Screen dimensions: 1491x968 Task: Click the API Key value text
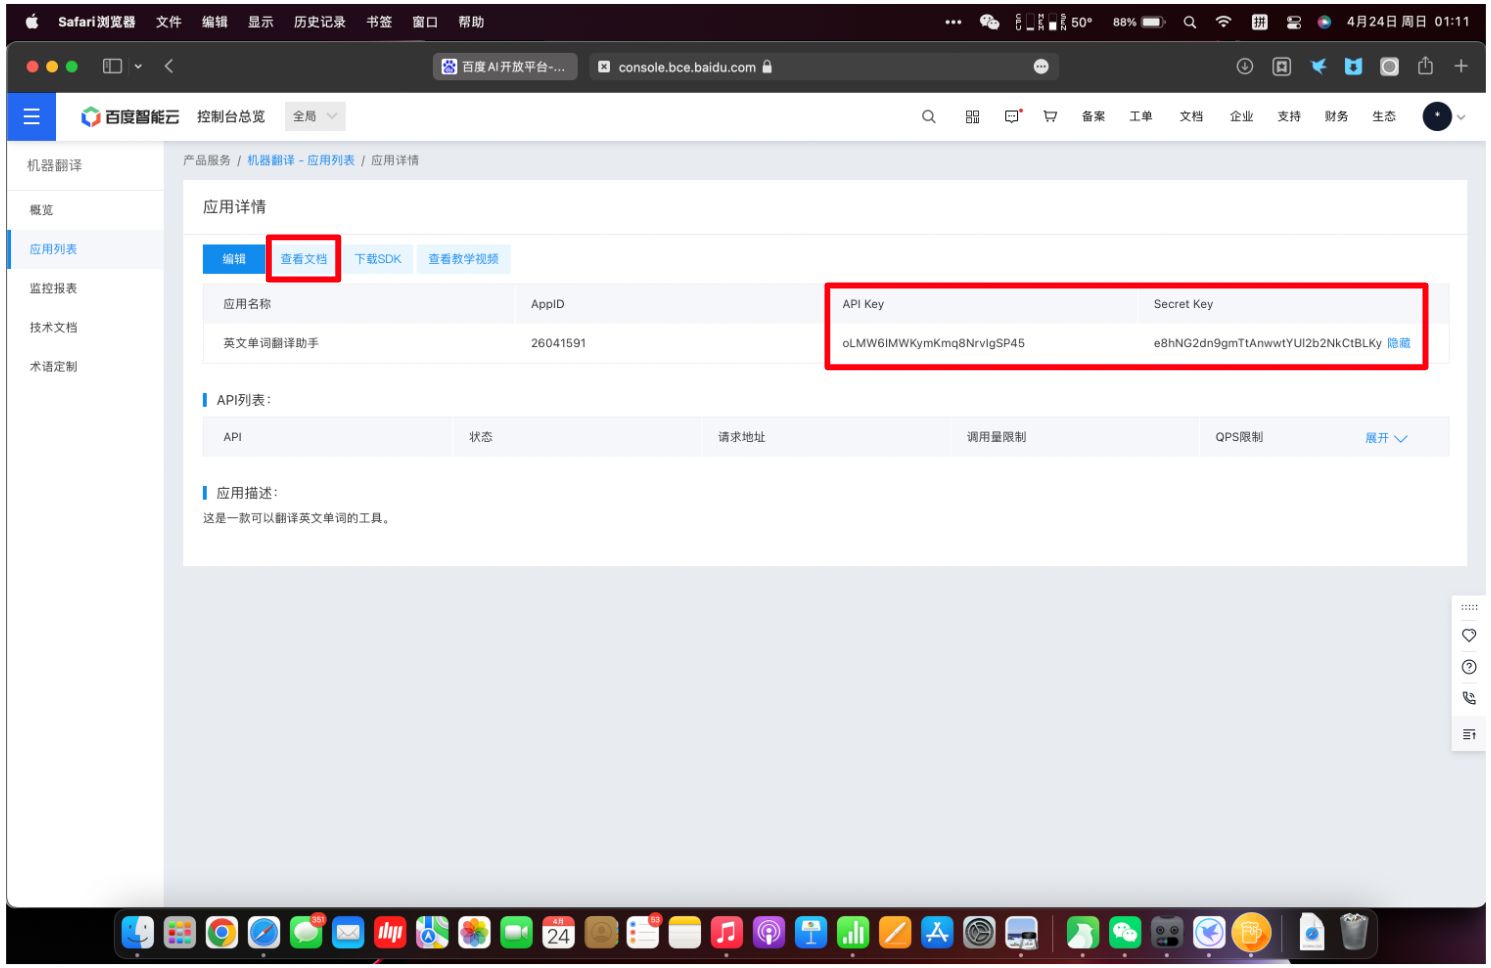(933, 343)
